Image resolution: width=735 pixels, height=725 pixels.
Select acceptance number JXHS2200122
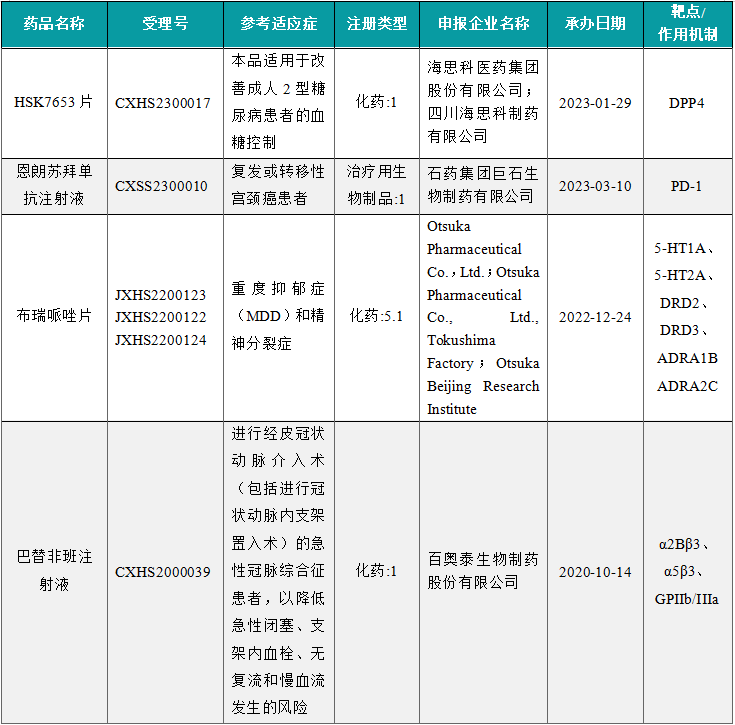[x=160, y=317]
